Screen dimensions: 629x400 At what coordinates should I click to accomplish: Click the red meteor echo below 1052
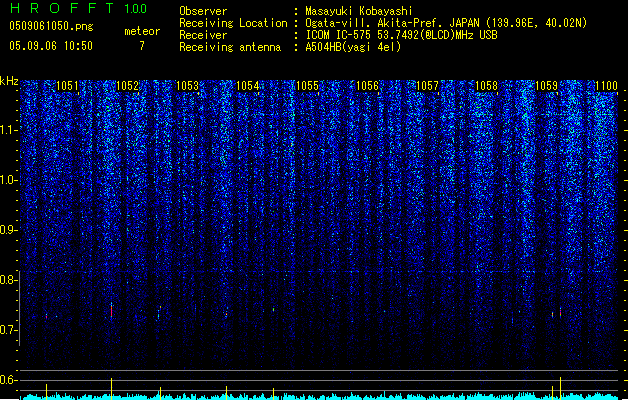click(x=112, y=310)
